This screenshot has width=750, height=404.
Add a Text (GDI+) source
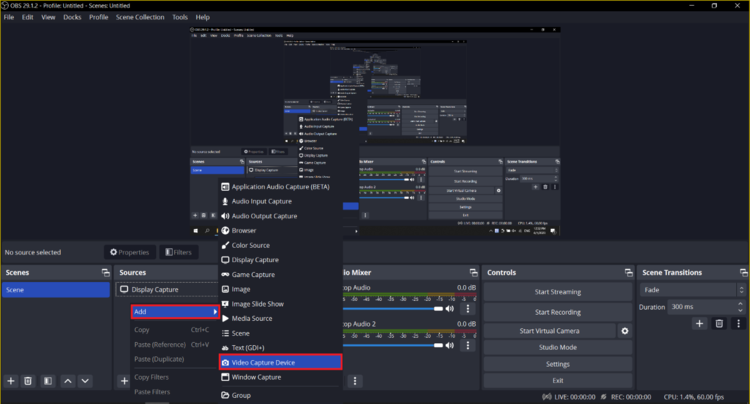click(280, 348)
